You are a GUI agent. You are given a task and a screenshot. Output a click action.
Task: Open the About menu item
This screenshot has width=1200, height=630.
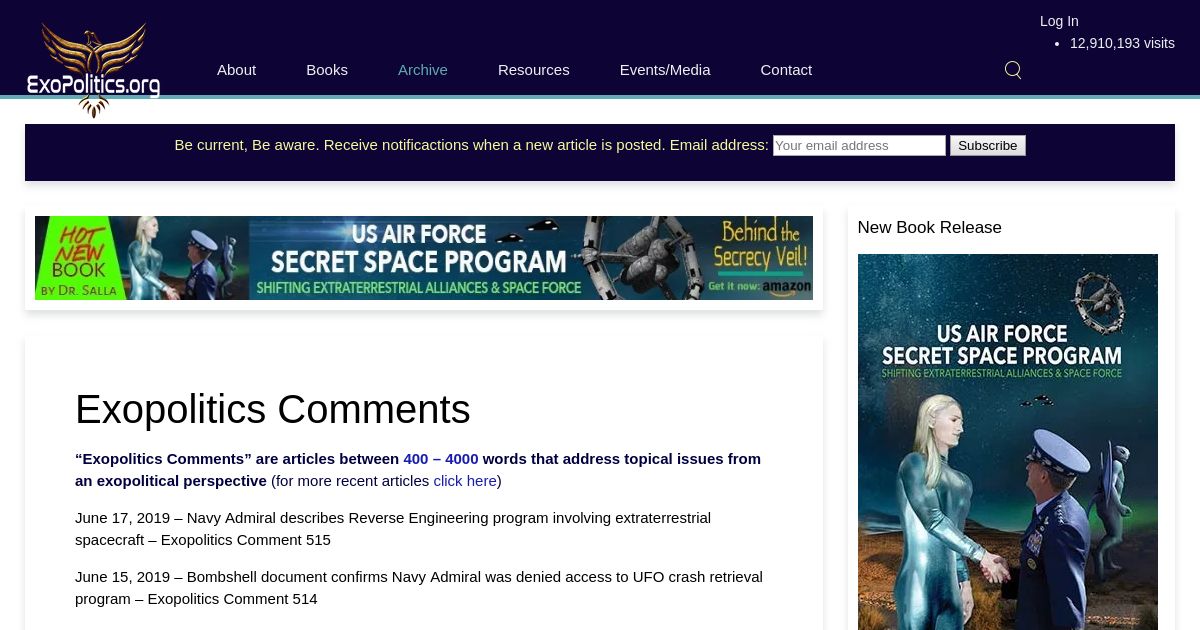(x=236, y=70)
